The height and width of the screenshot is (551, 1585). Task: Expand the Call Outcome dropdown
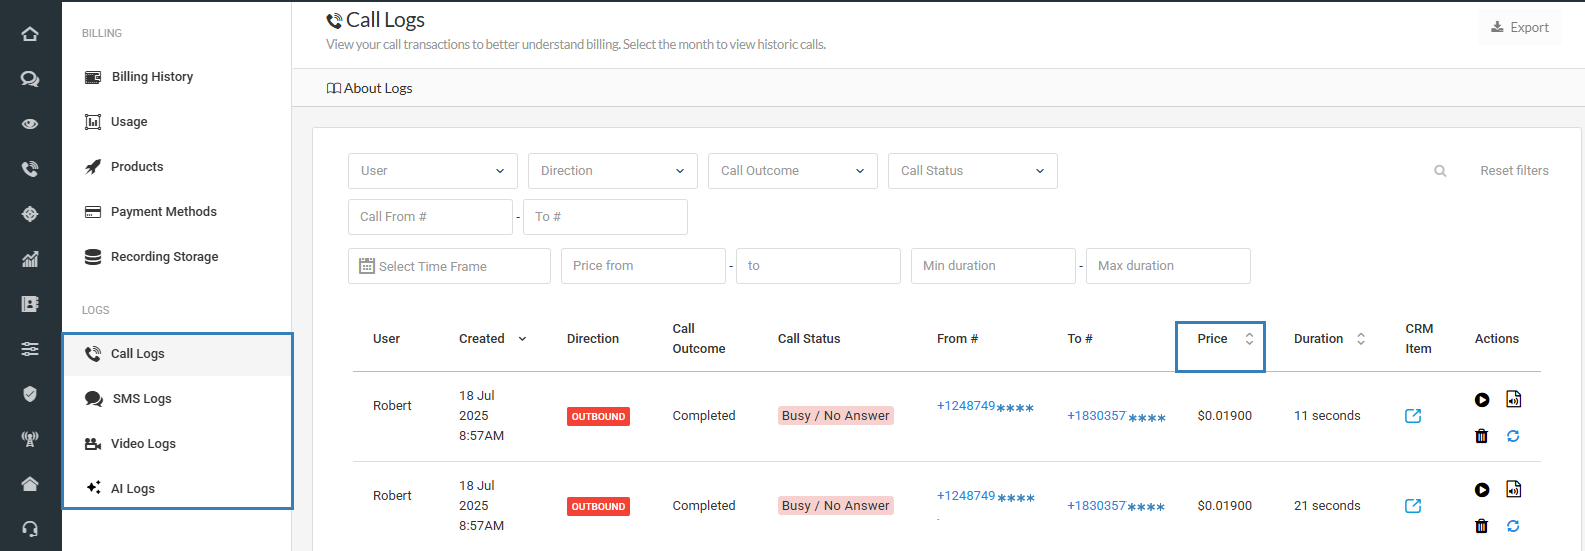(x=792, y=171)
